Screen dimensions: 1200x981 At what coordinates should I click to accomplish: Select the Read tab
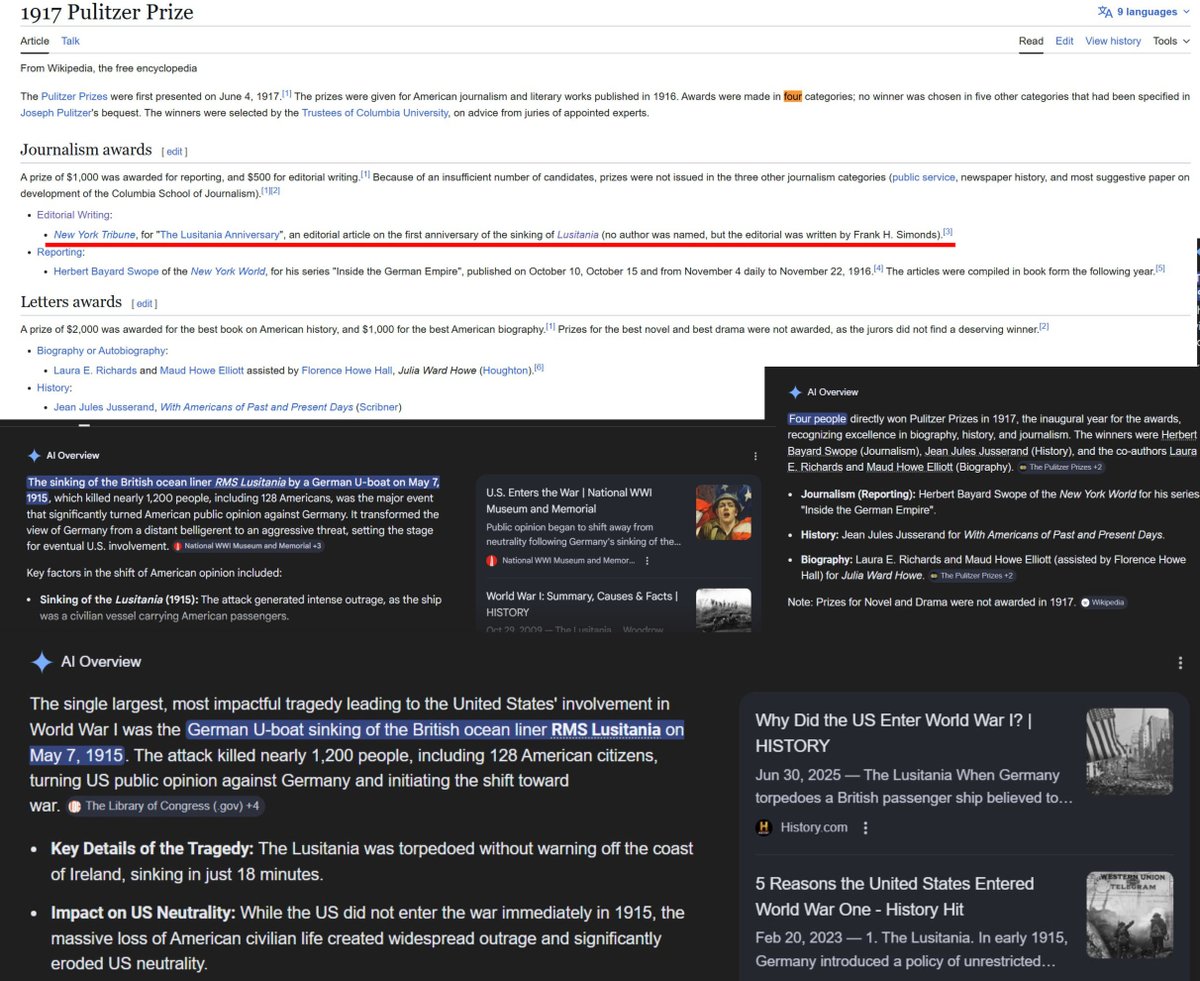[x=1031, y=41]
